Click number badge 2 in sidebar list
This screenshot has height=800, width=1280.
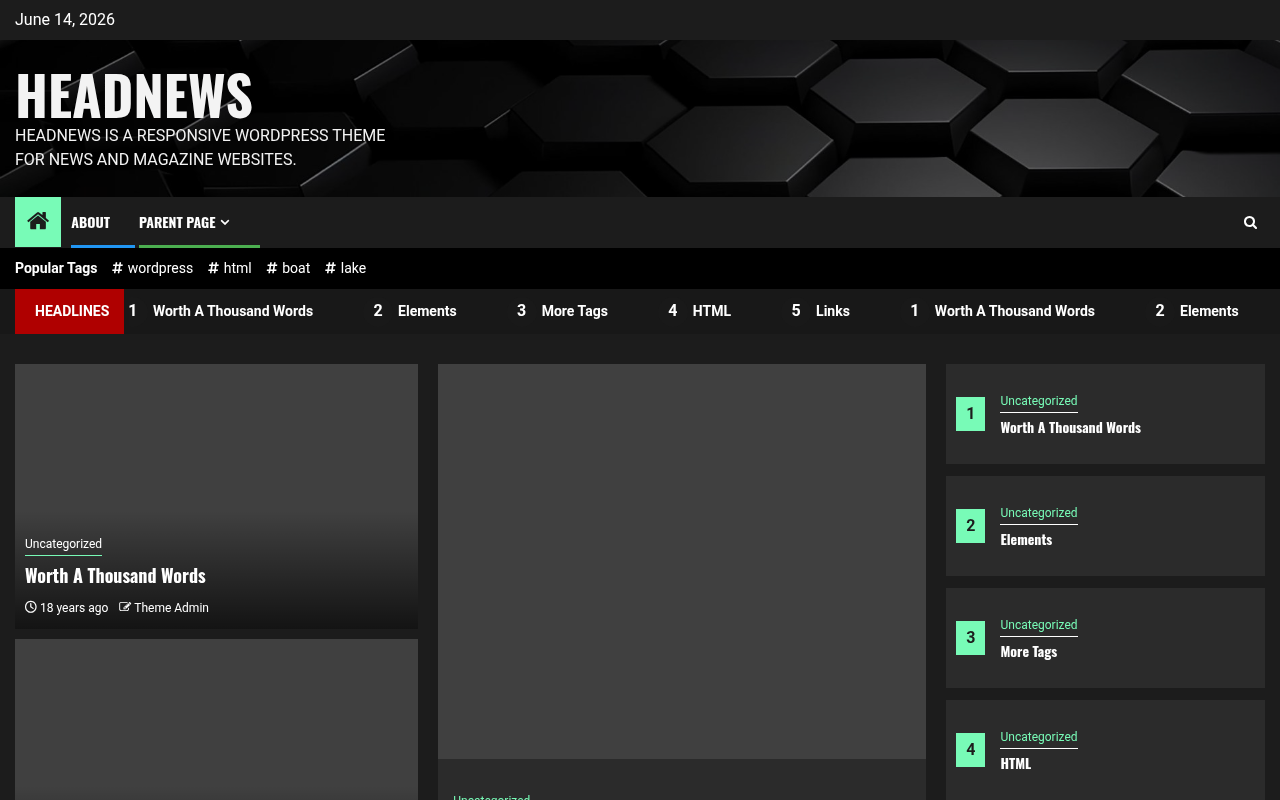970,526
